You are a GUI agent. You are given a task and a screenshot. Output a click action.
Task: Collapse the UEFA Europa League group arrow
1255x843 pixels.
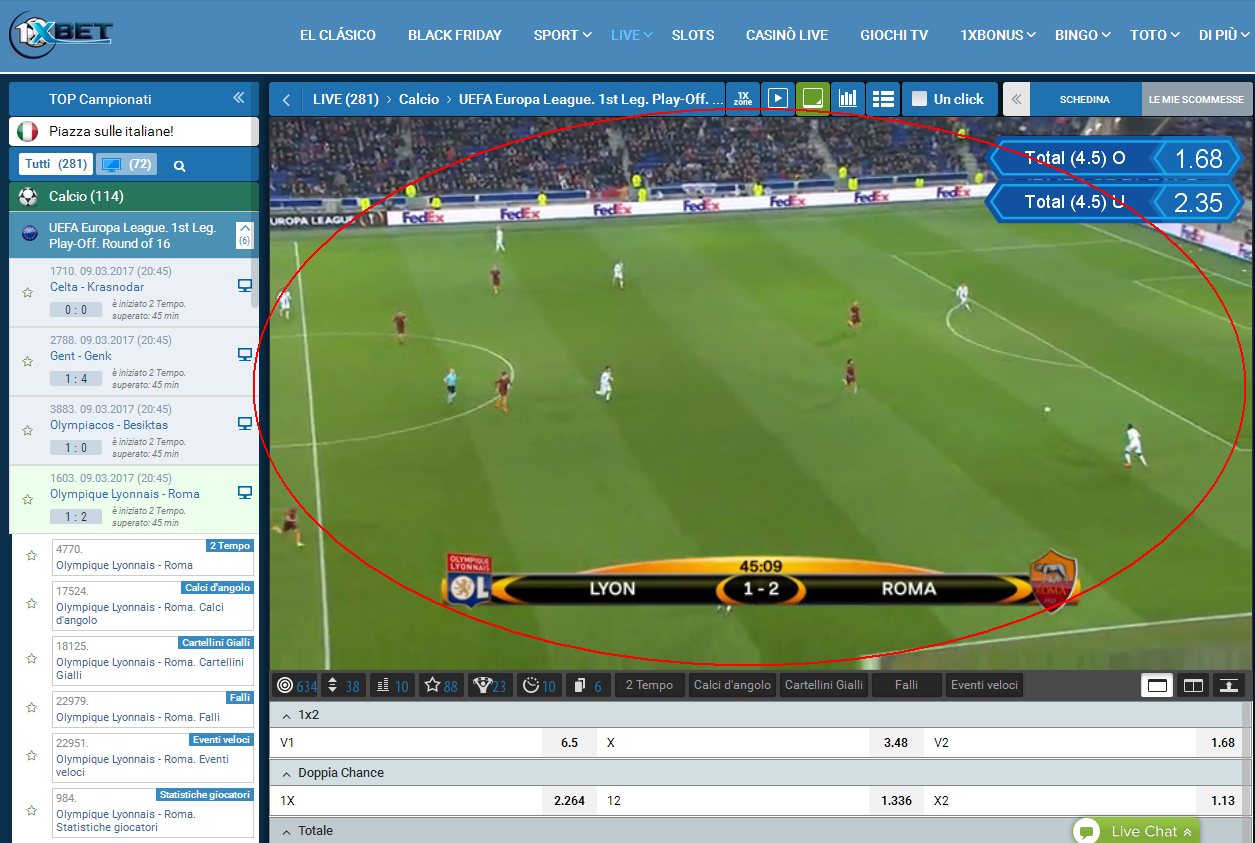[244, 236]
